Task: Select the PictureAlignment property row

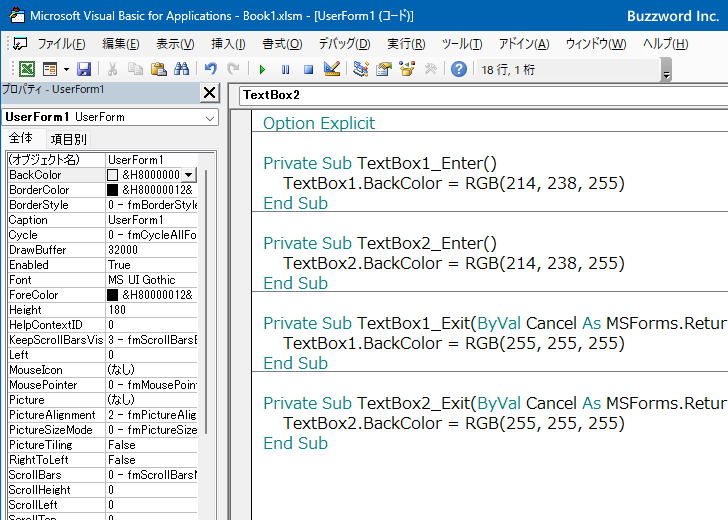Action: tap(103, 415)
